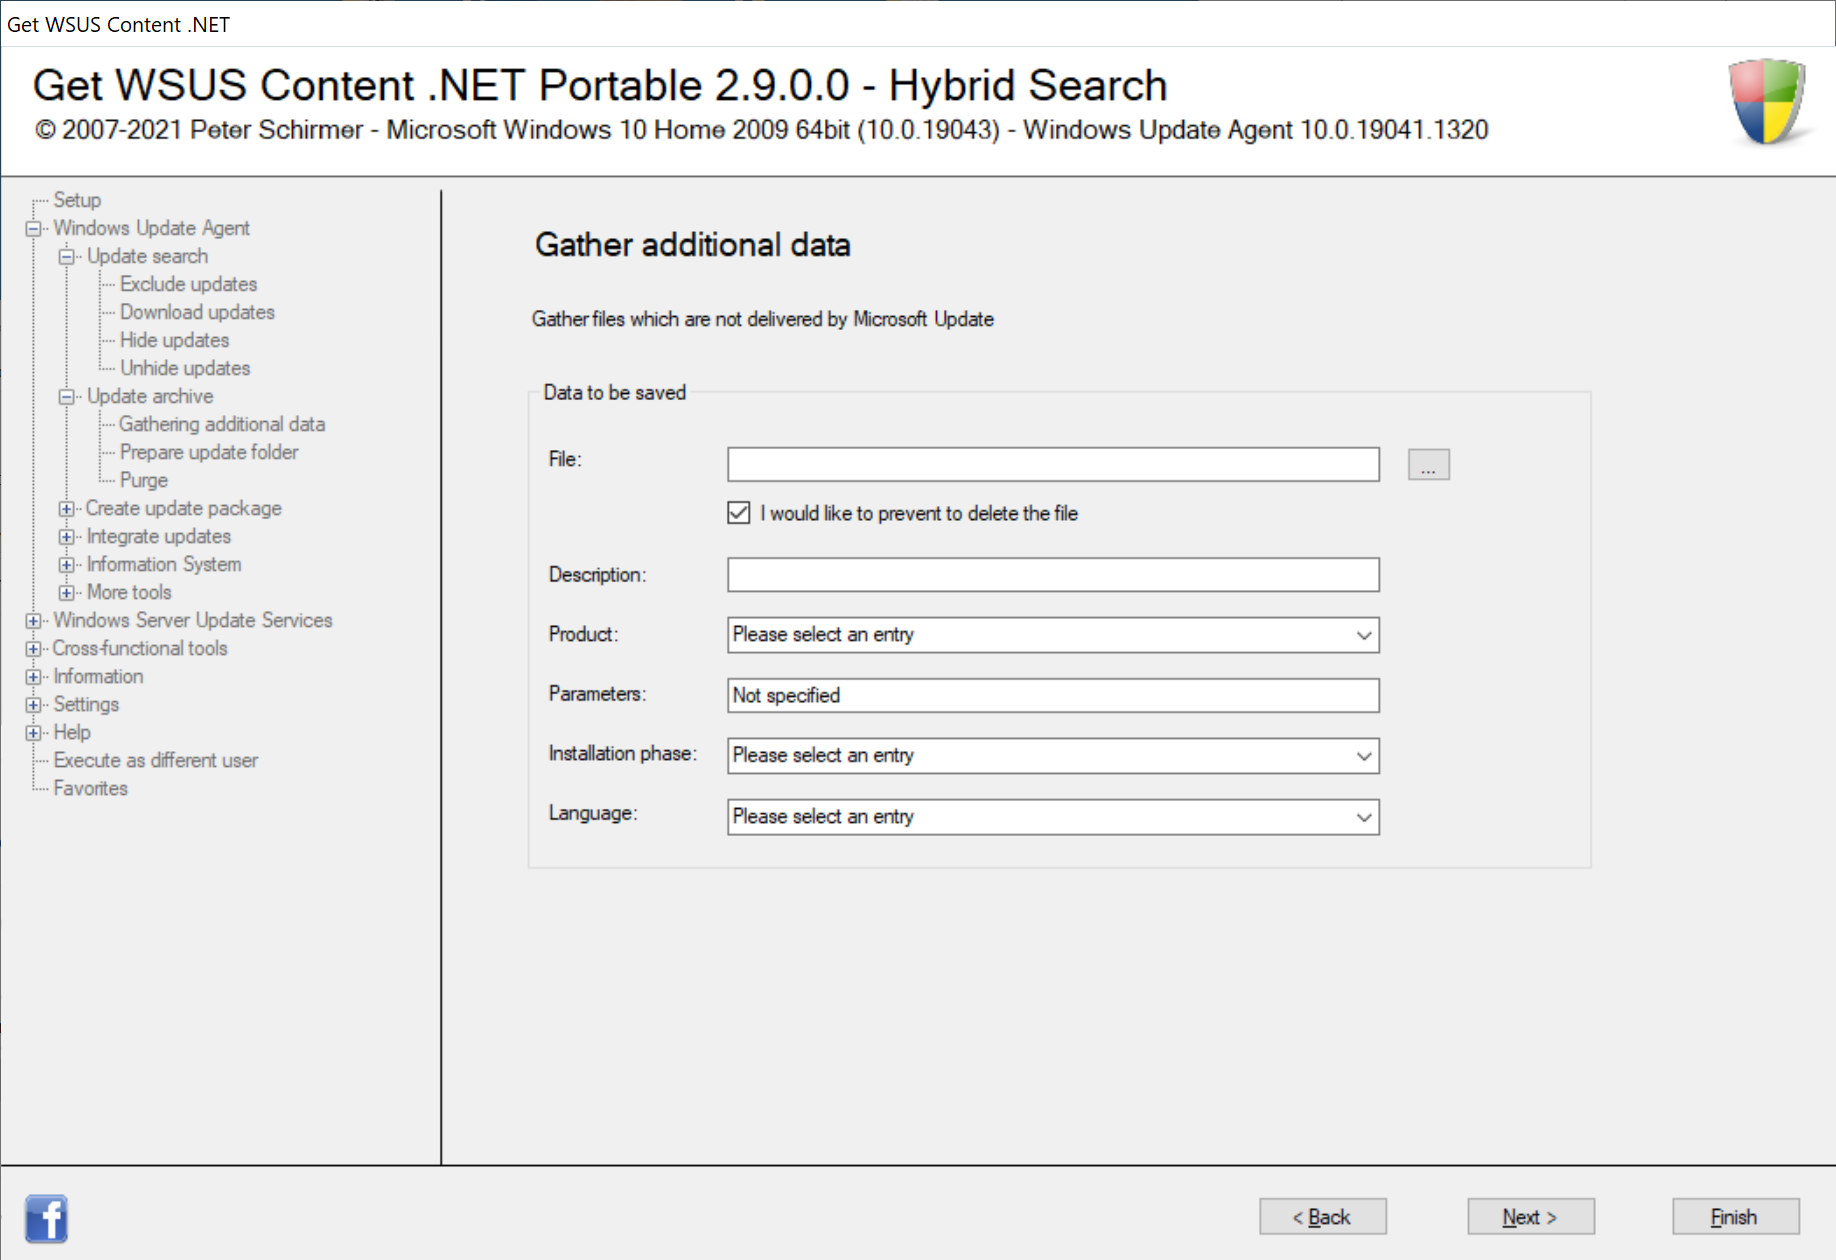Toggle the prevent file deletion checkbox
This screenshot has height=1260, width=1836.
[x=739, y=513]
